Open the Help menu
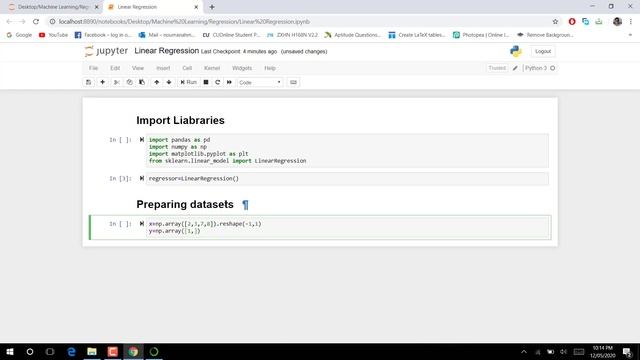 pyautogui.click(x=270, y=68)
